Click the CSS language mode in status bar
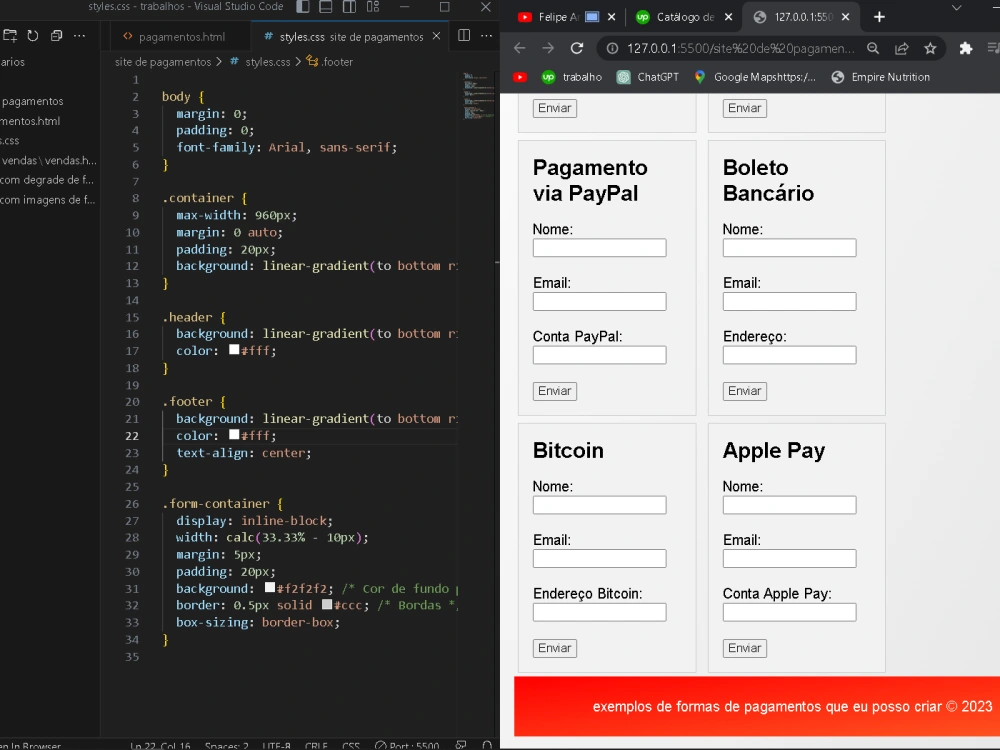This screenshot has width=1000, height=750. point(351,745)
